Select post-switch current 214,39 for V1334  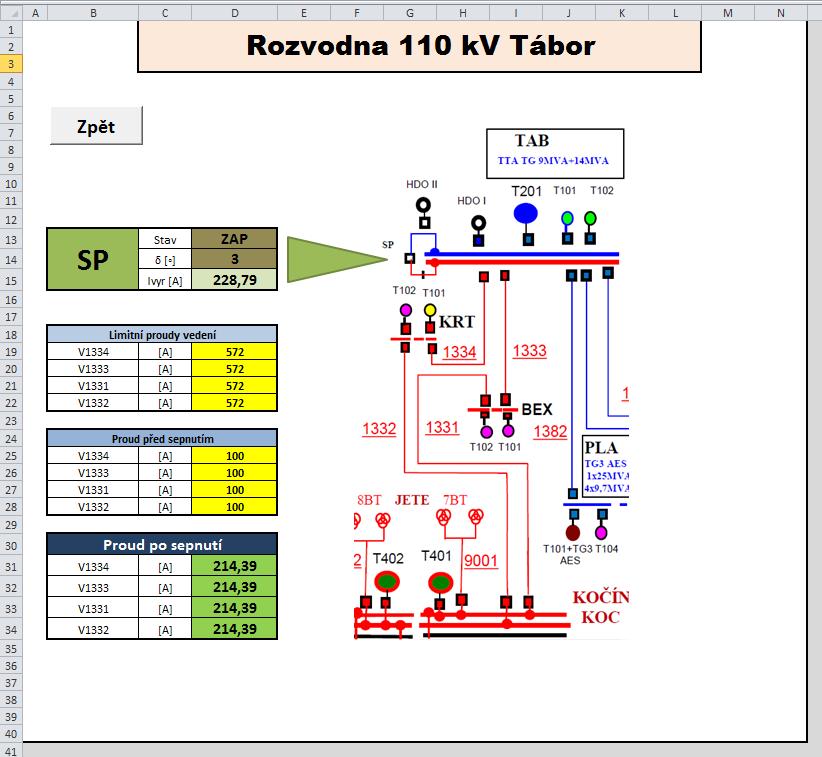coord(234,566)
